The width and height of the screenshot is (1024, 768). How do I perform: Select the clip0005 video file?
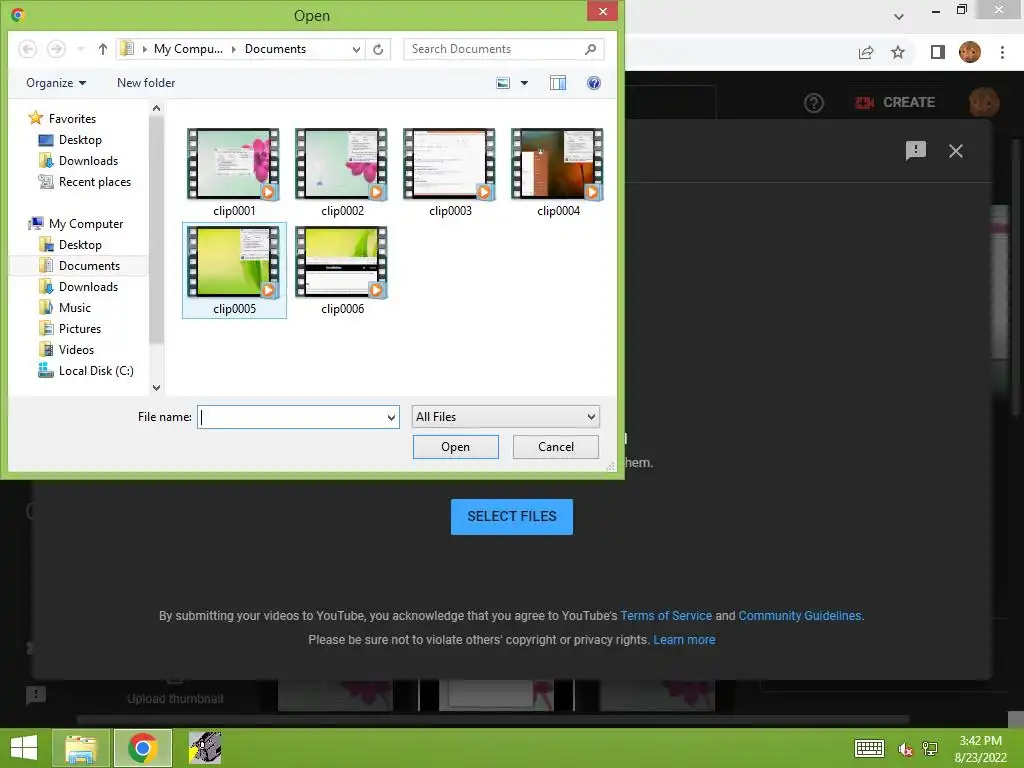coord(234,270)
